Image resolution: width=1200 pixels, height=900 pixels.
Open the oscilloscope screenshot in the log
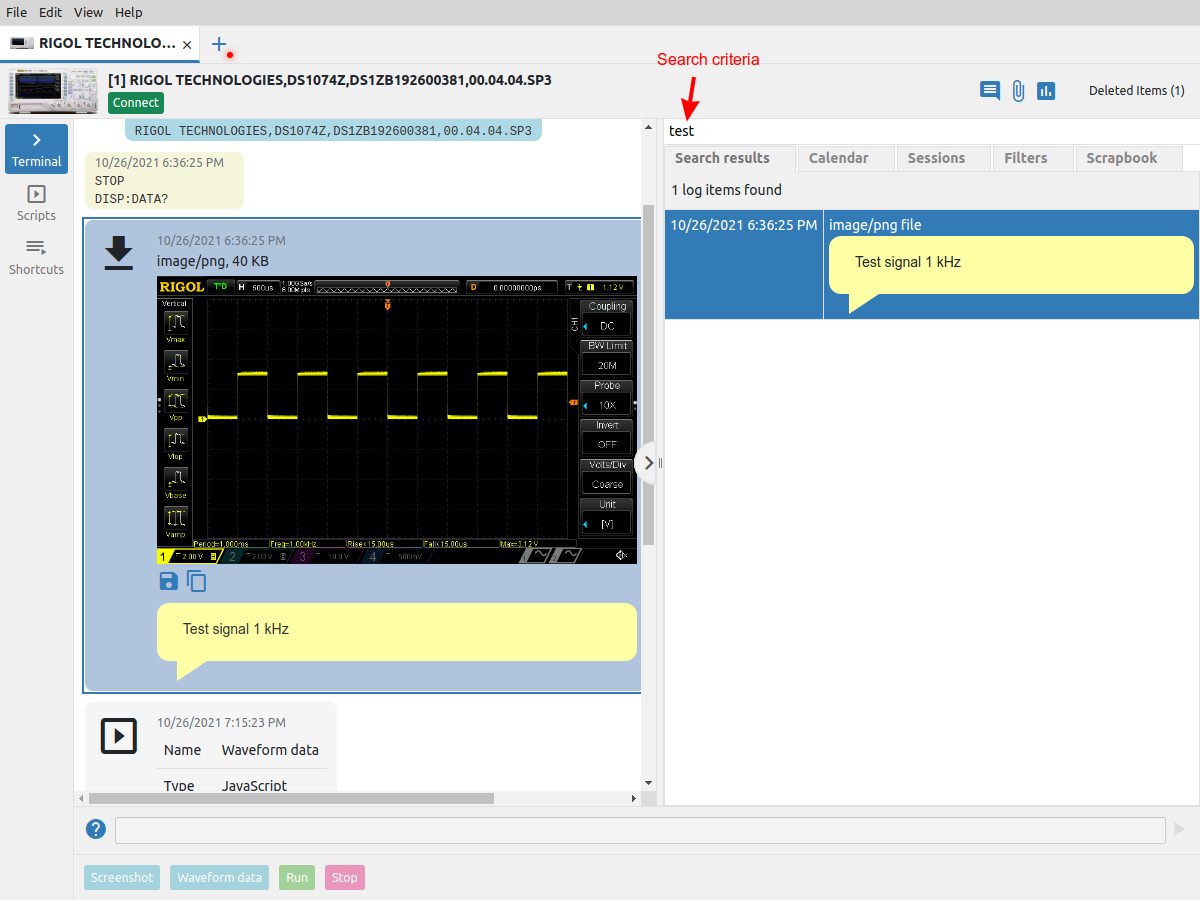pos(397,419)
